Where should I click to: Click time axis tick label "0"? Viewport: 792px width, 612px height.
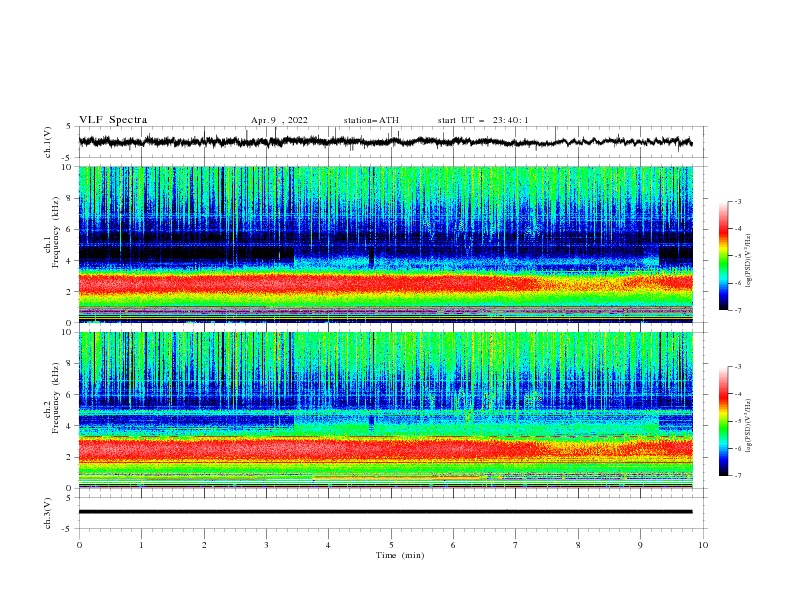[79, 545]
